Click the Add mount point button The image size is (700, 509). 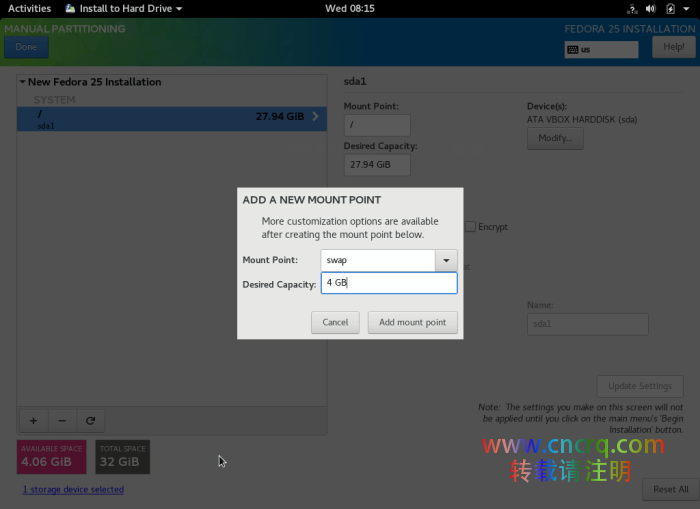pos(412,322)
